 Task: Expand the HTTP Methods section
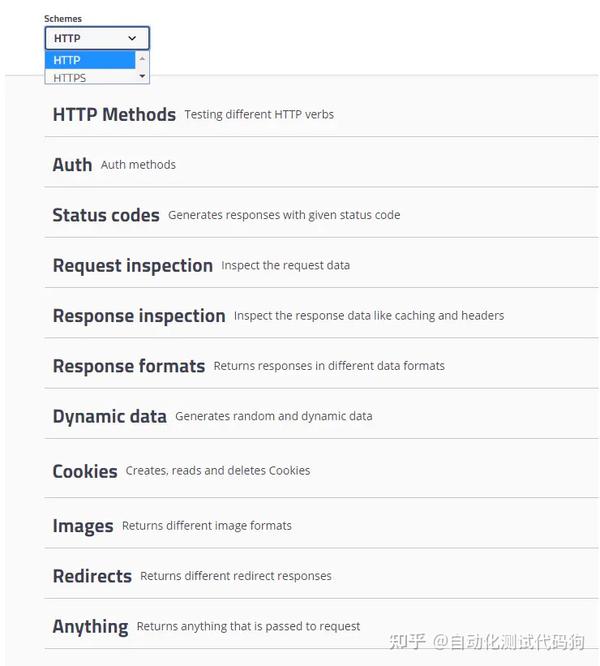[114, 115]
